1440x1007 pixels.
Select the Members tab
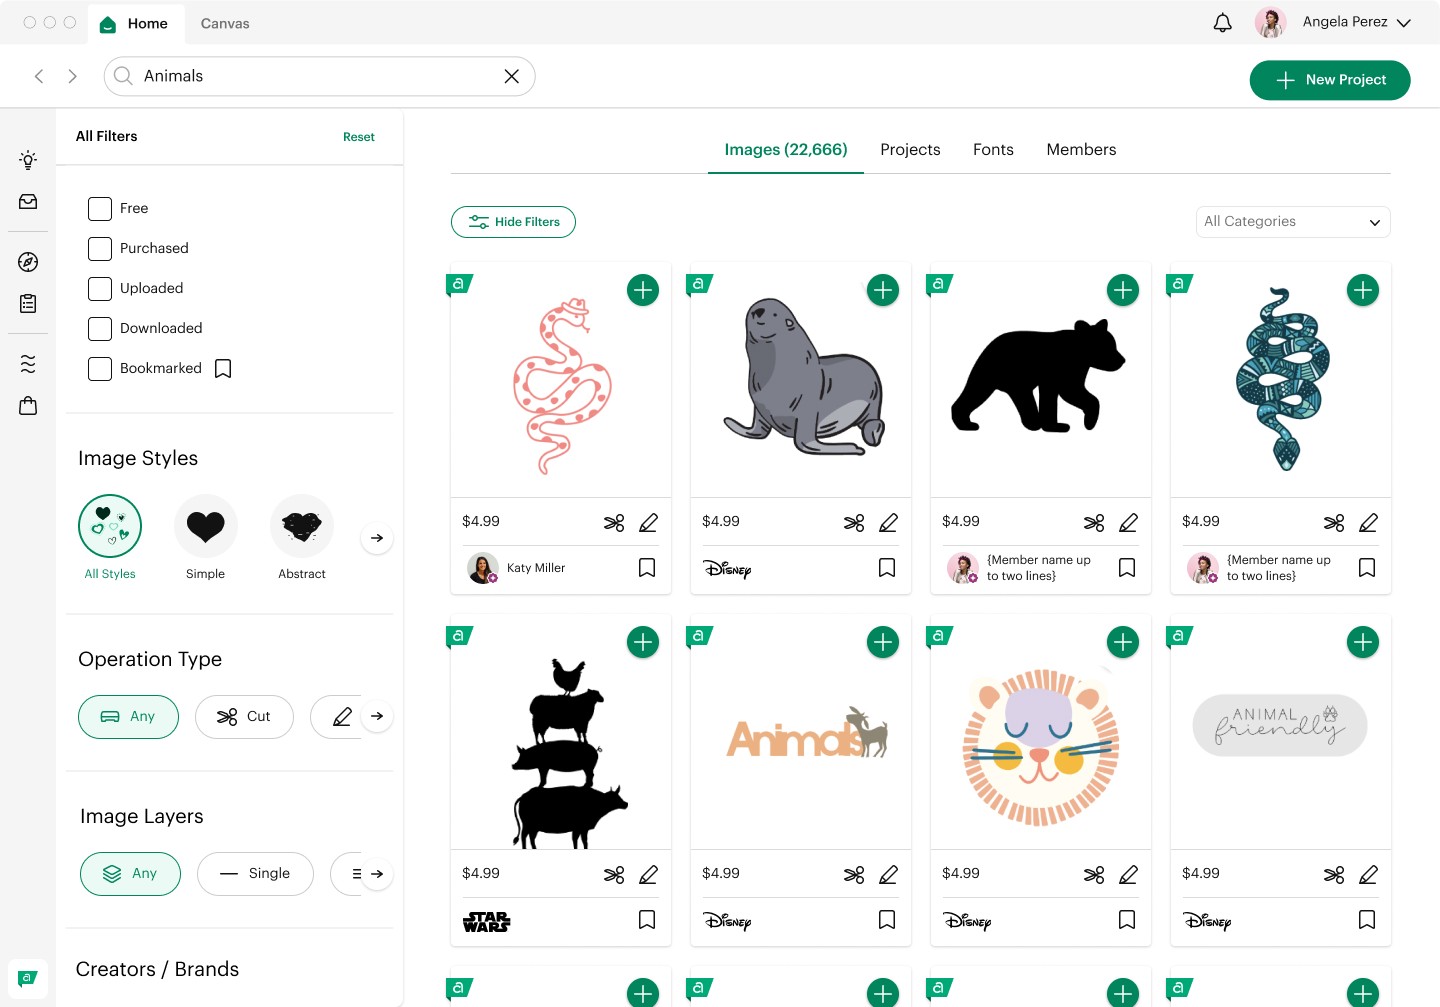click(x=1081, y=150)
